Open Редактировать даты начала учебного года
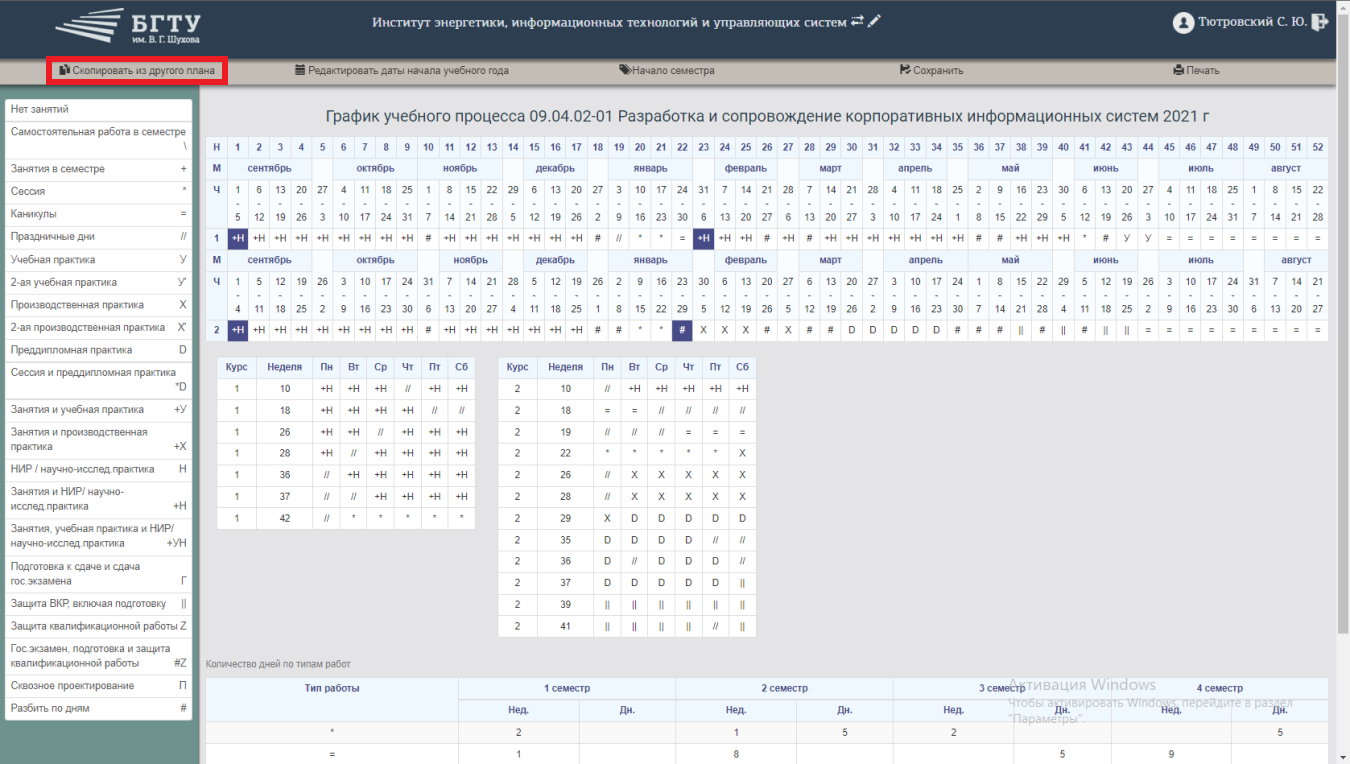The image size is (1350, 764). (401, 71)
